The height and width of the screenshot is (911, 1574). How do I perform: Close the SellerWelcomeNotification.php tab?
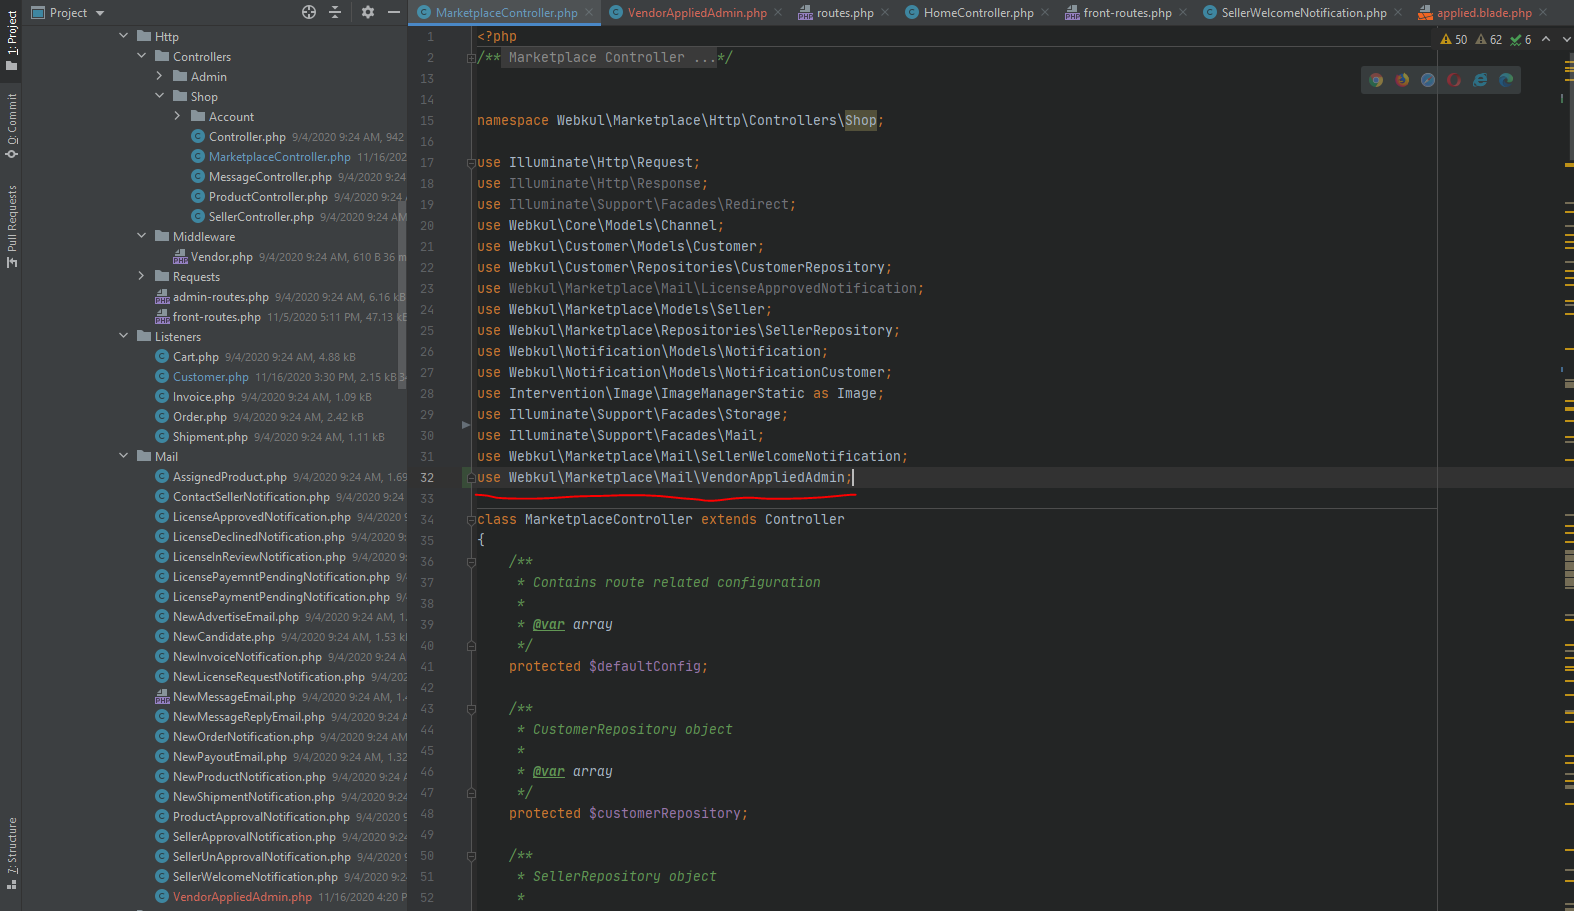point(1397,13)
